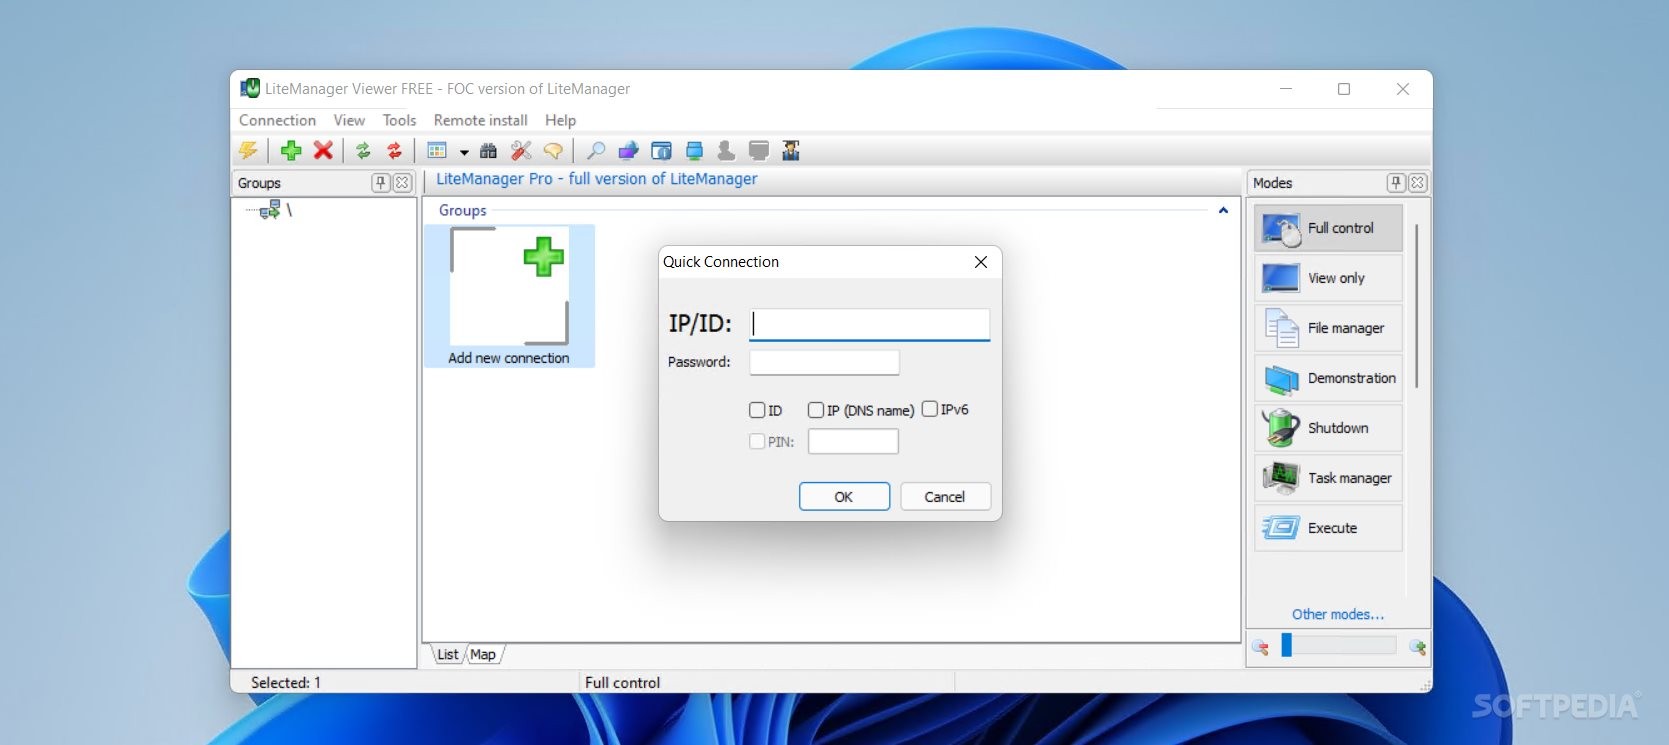Screen dimensions: 1669x745
Task: Close the Groups panel
Action: point(402,183)
